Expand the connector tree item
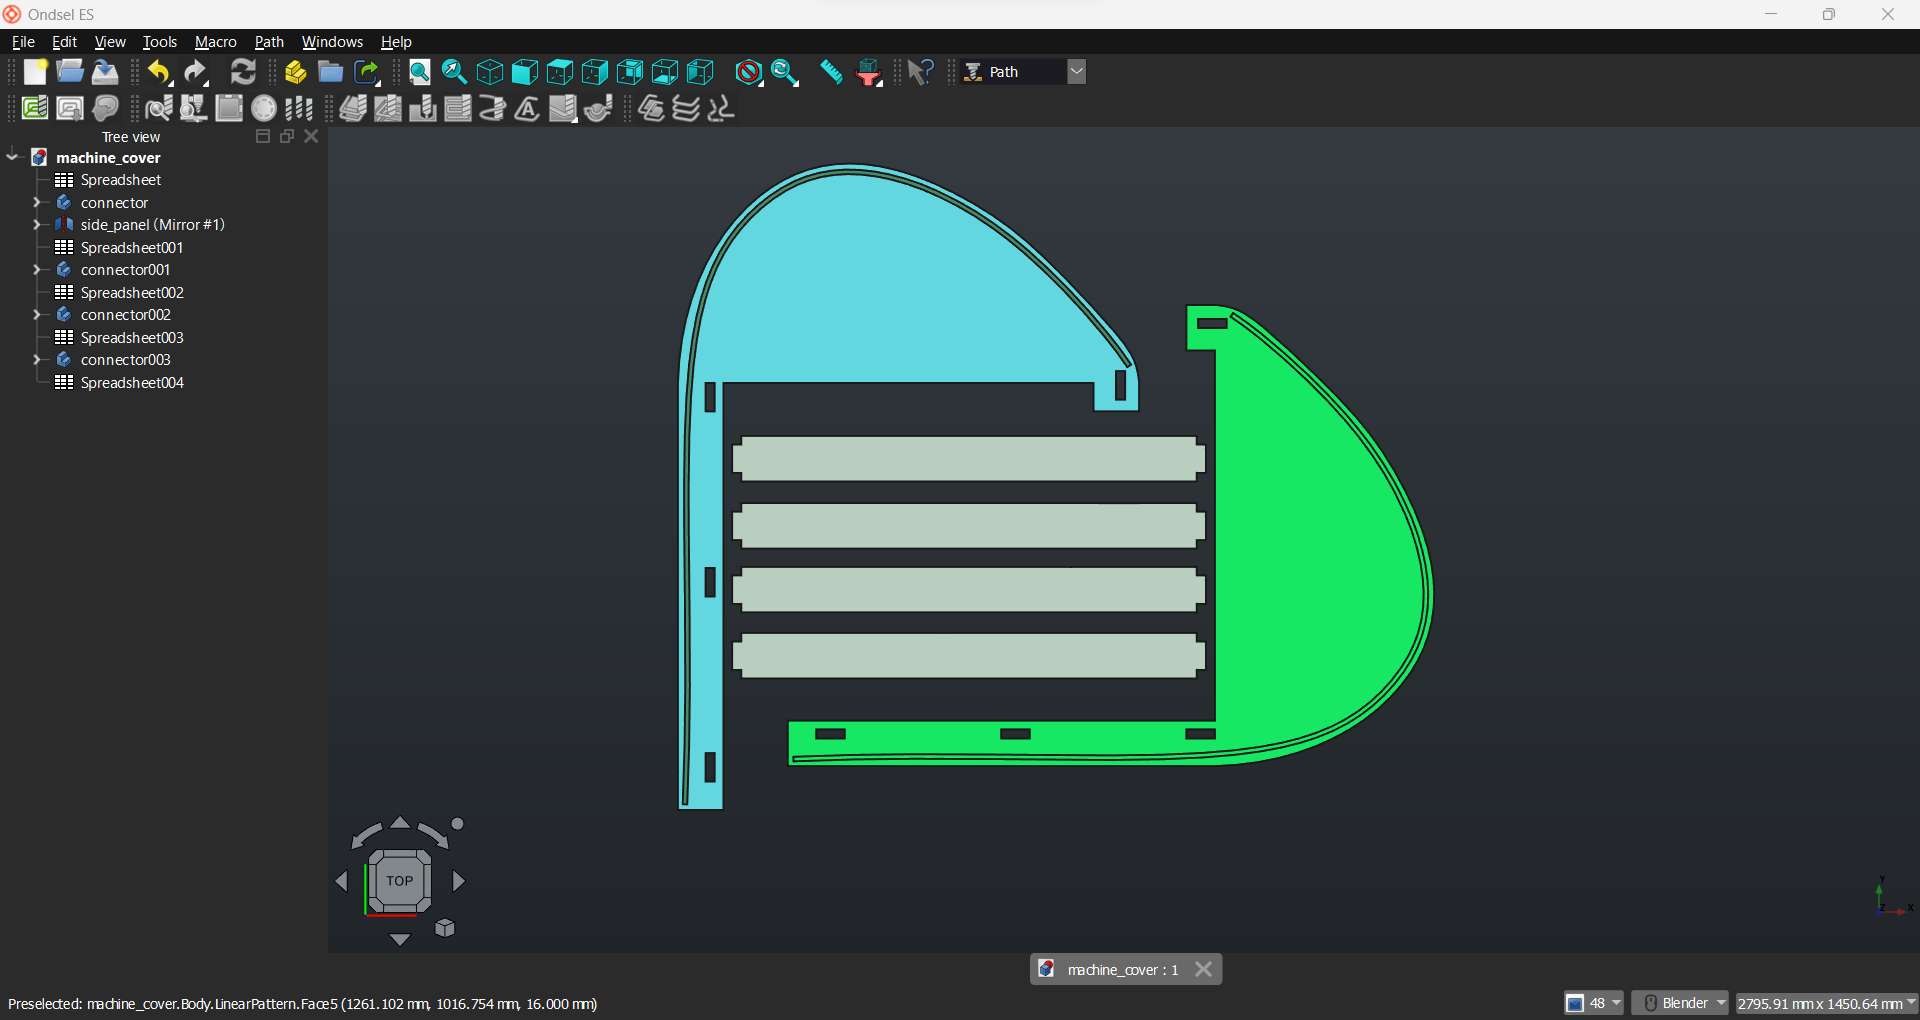Viewport: 1920px width, 1020px height. click(37, 203)
